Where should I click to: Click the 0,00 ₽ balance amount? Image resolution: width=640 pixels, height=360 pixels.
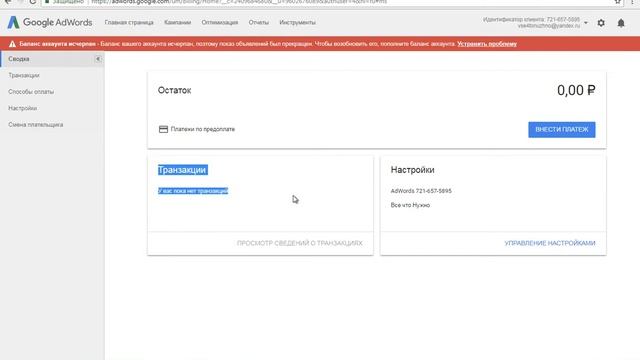tap(576, 90)
